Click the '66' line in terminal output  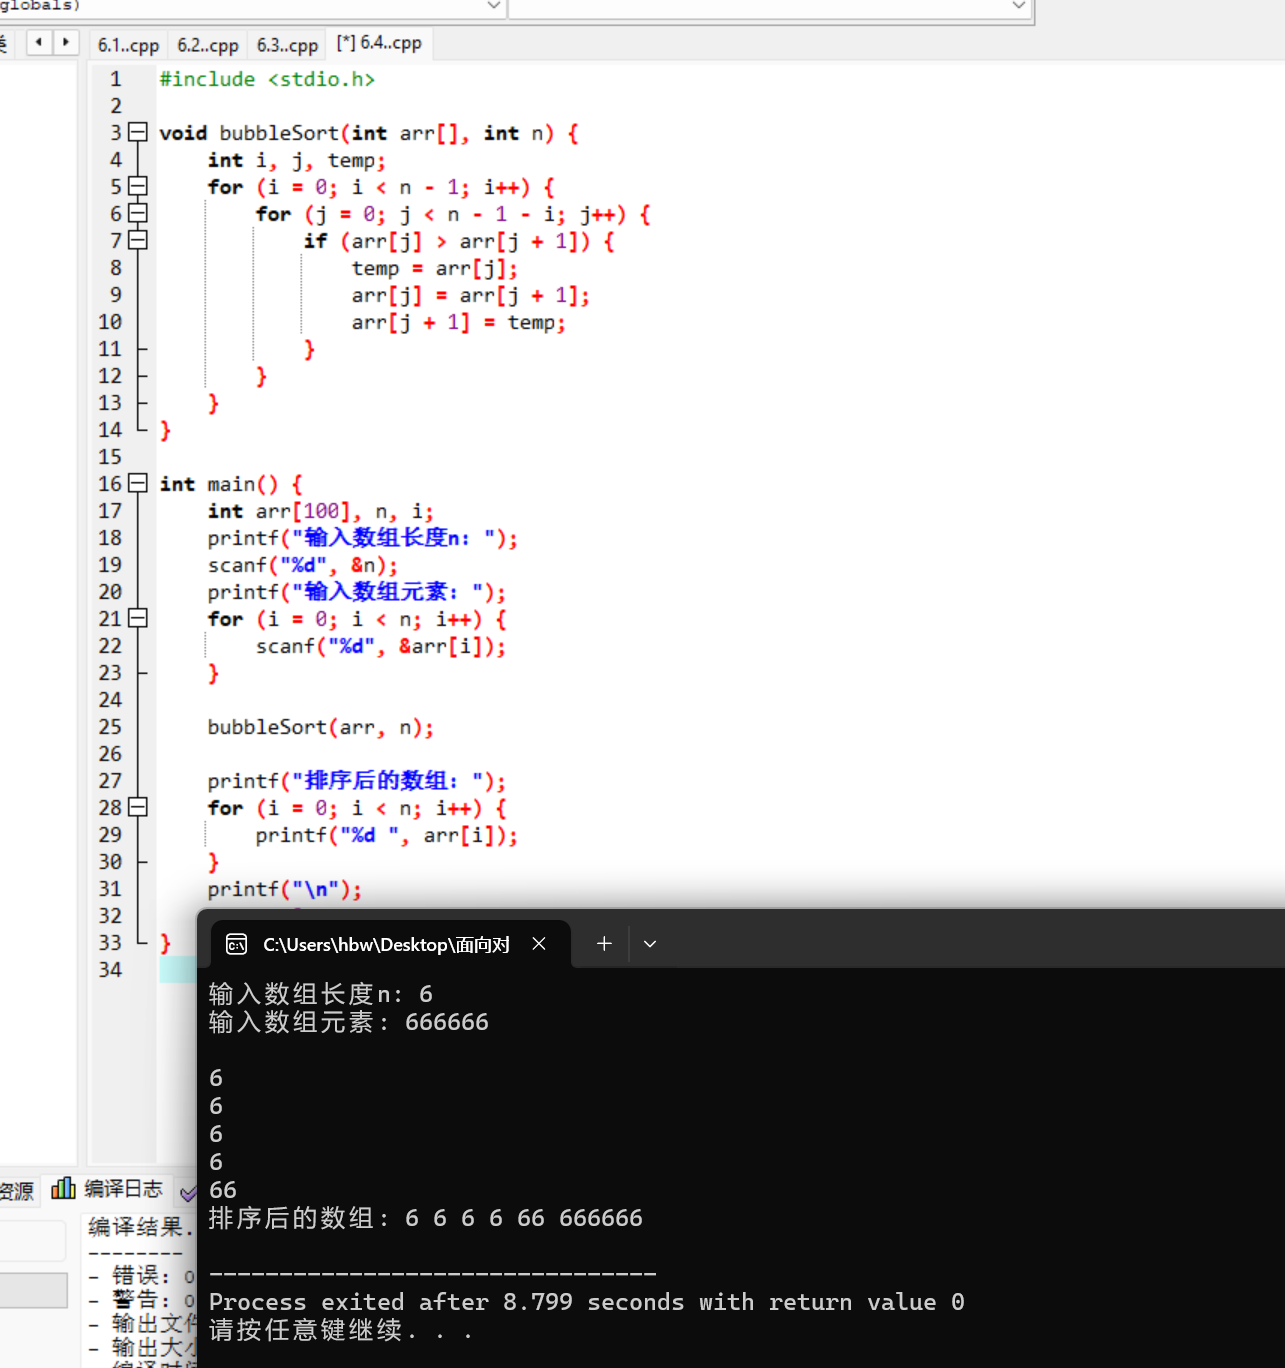pyautogui.click(x=223, y=1190)
